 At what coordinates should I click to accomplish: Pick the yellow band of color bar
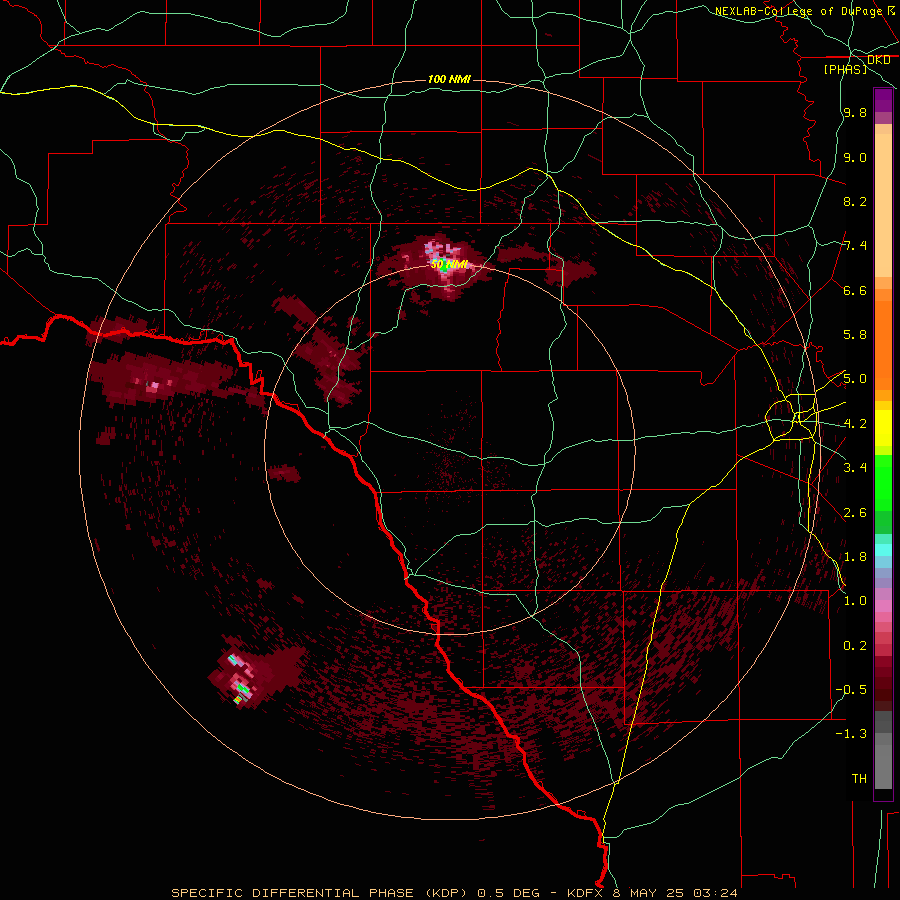click(883, 428)
